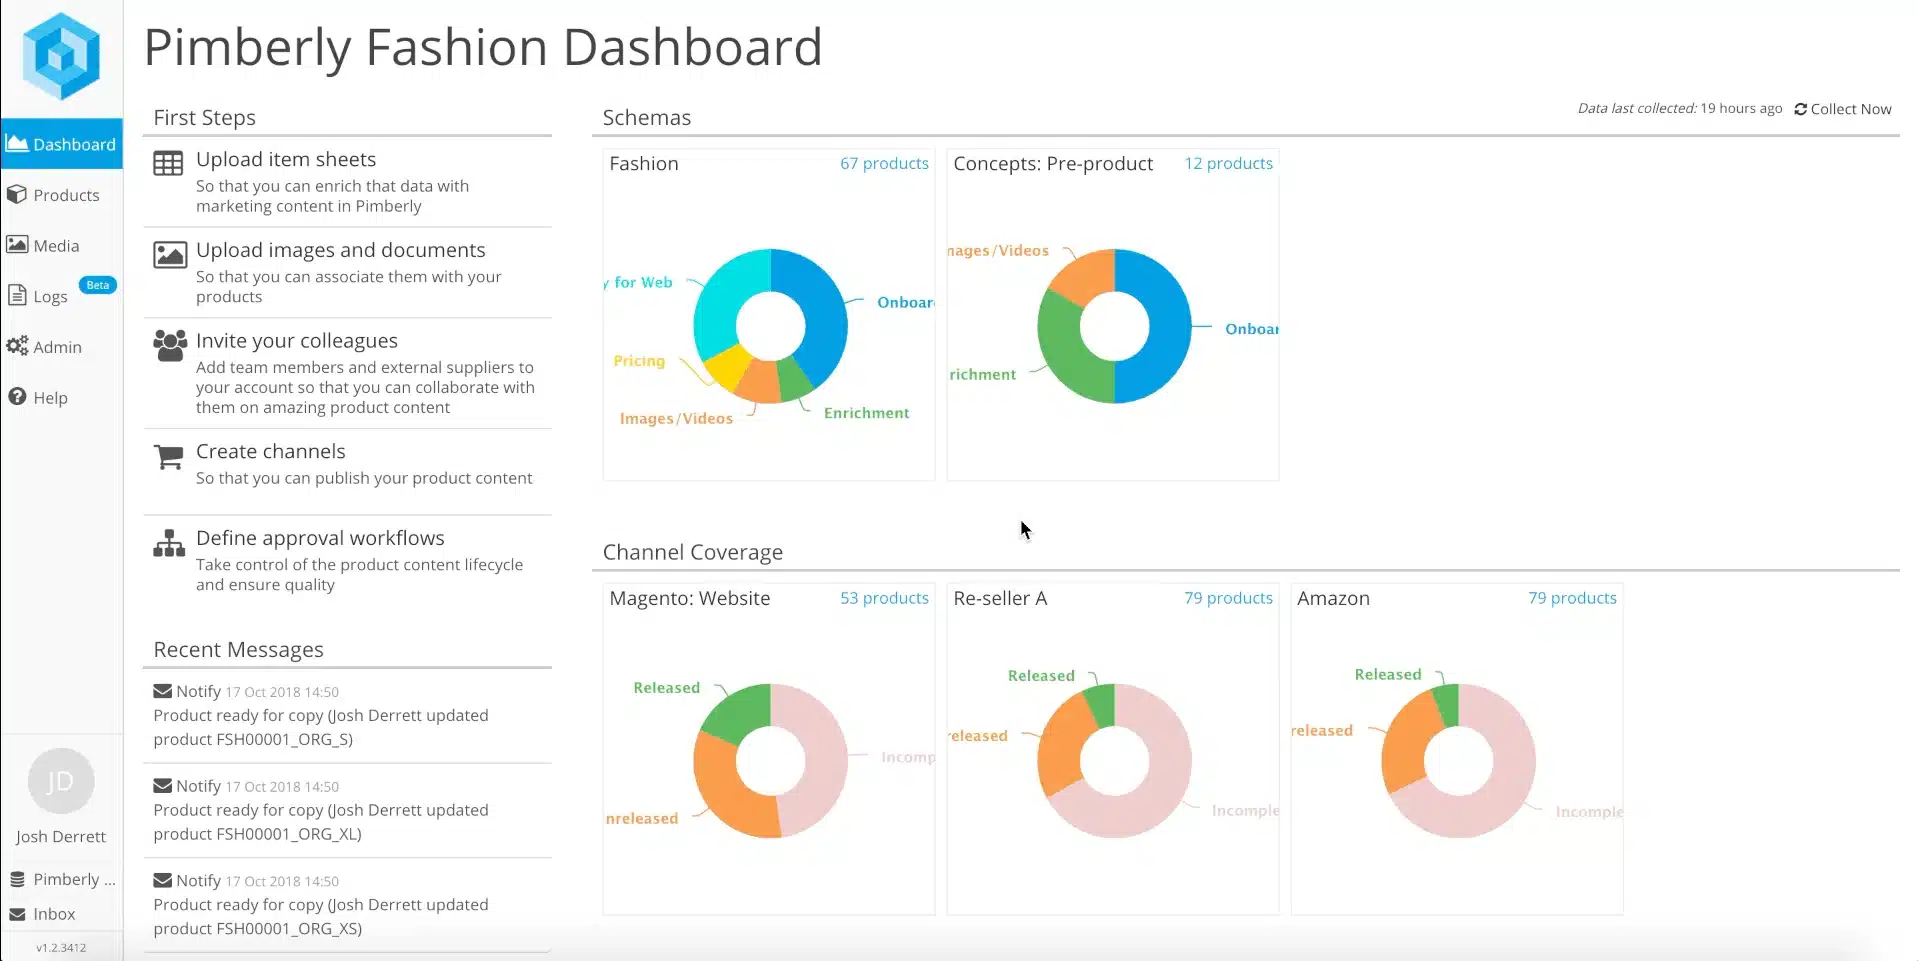1918x961 pixels.
Task: Click the Concepts: Pre-product schema title
Action: (1053, 163)
